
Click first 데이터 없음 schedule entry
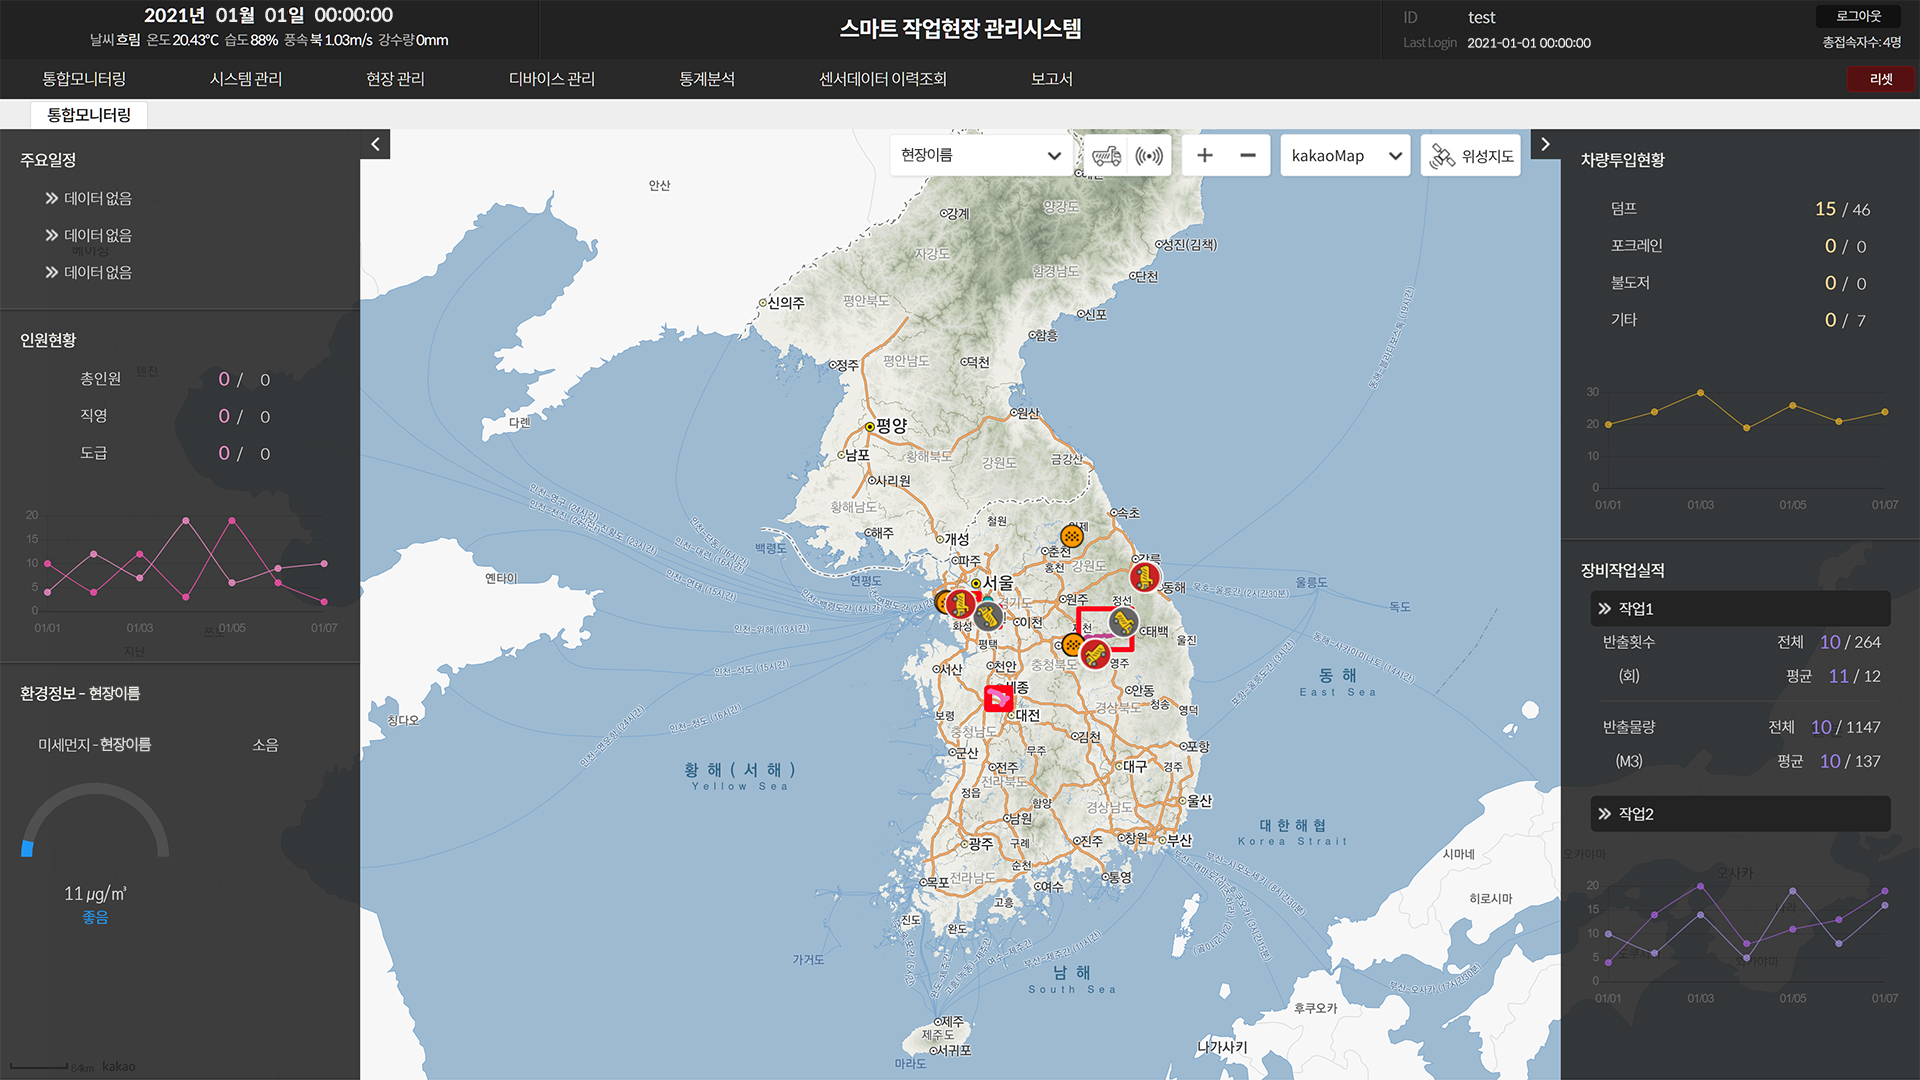tap(88, 198)
